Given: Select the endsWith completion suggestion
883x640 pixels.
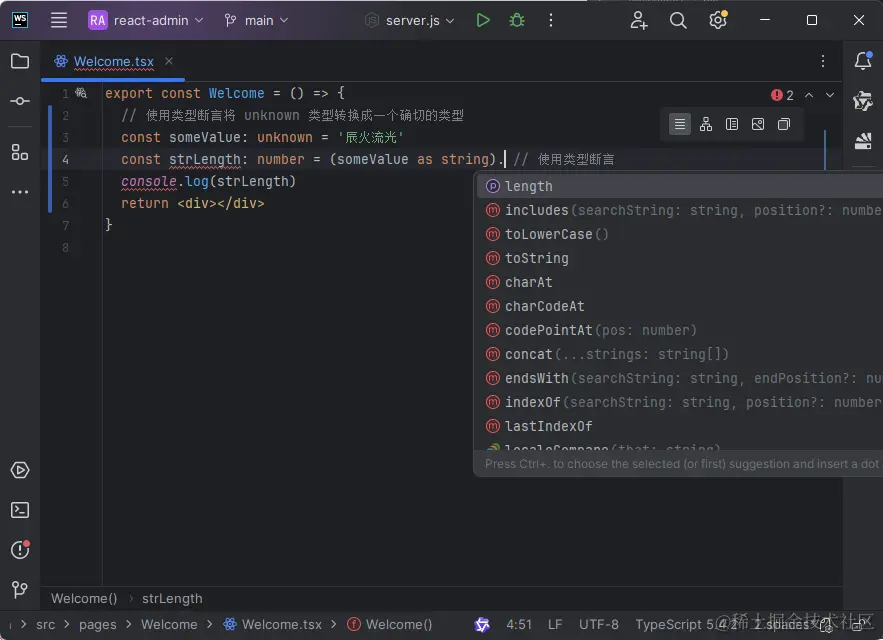Looking at the screenshot, I should tap(680, 378).
